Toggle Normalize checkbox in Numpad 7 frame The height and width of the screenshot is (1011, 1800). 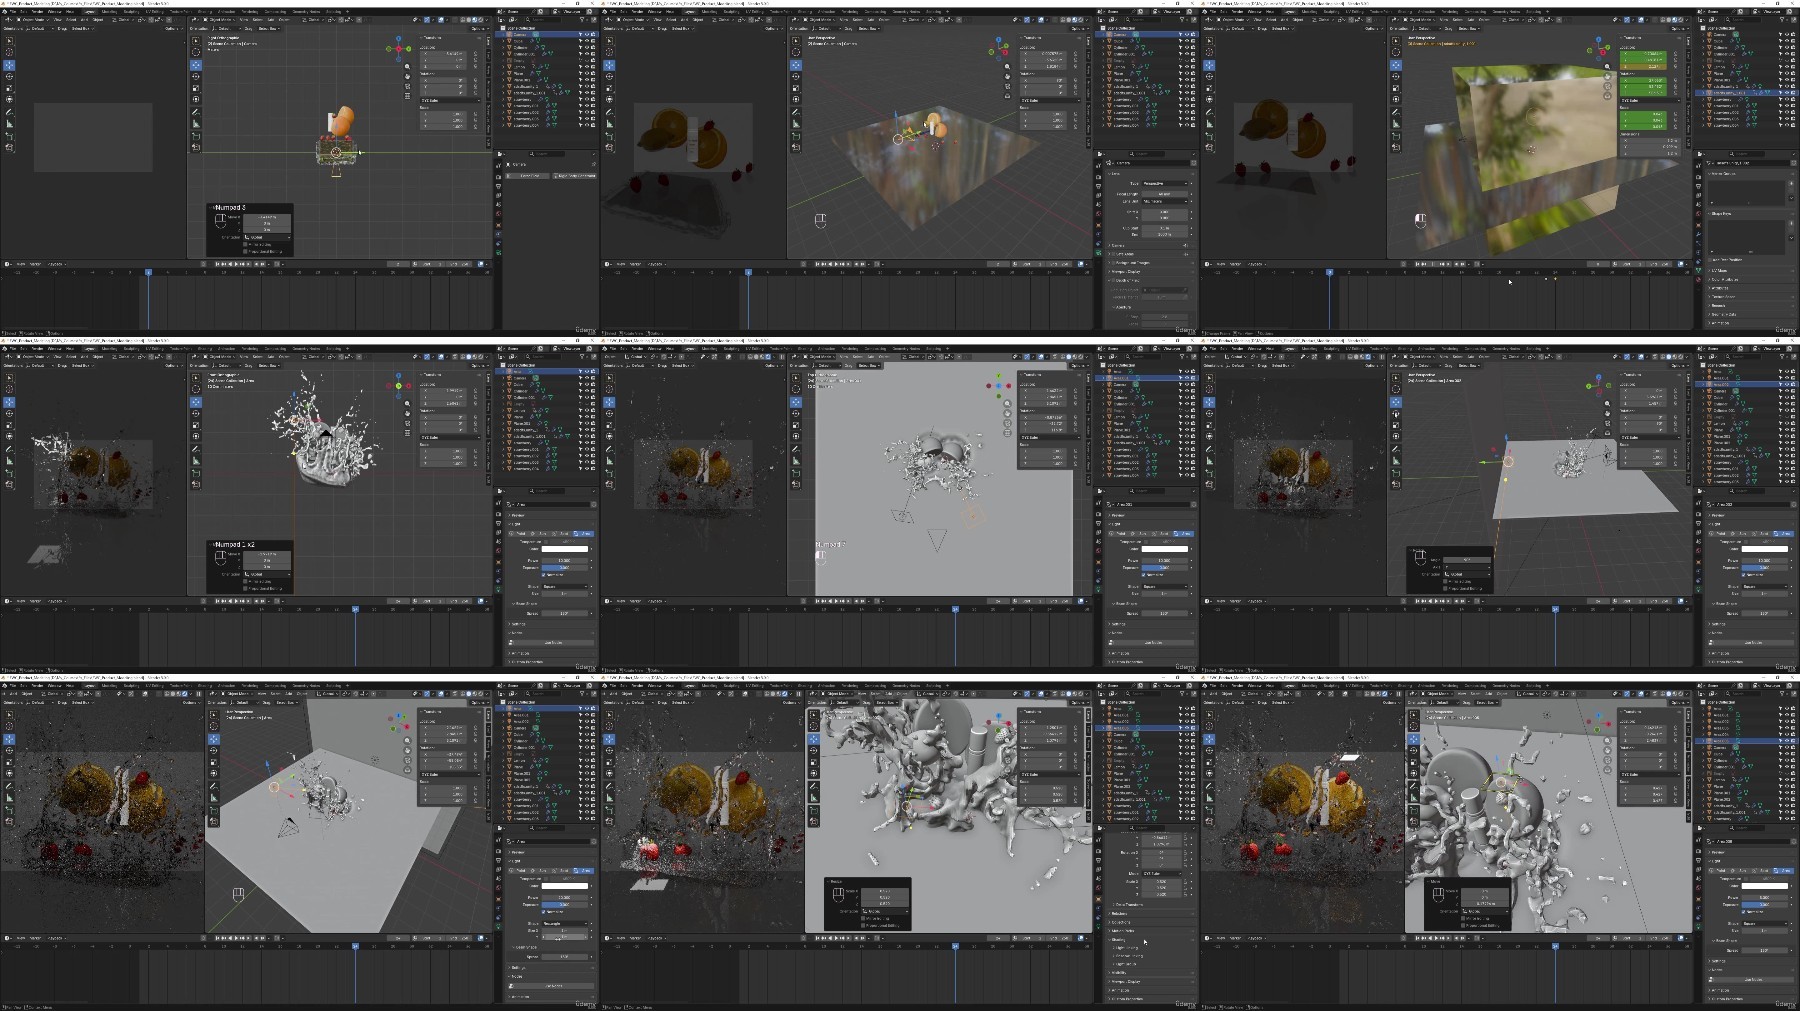1144,575
